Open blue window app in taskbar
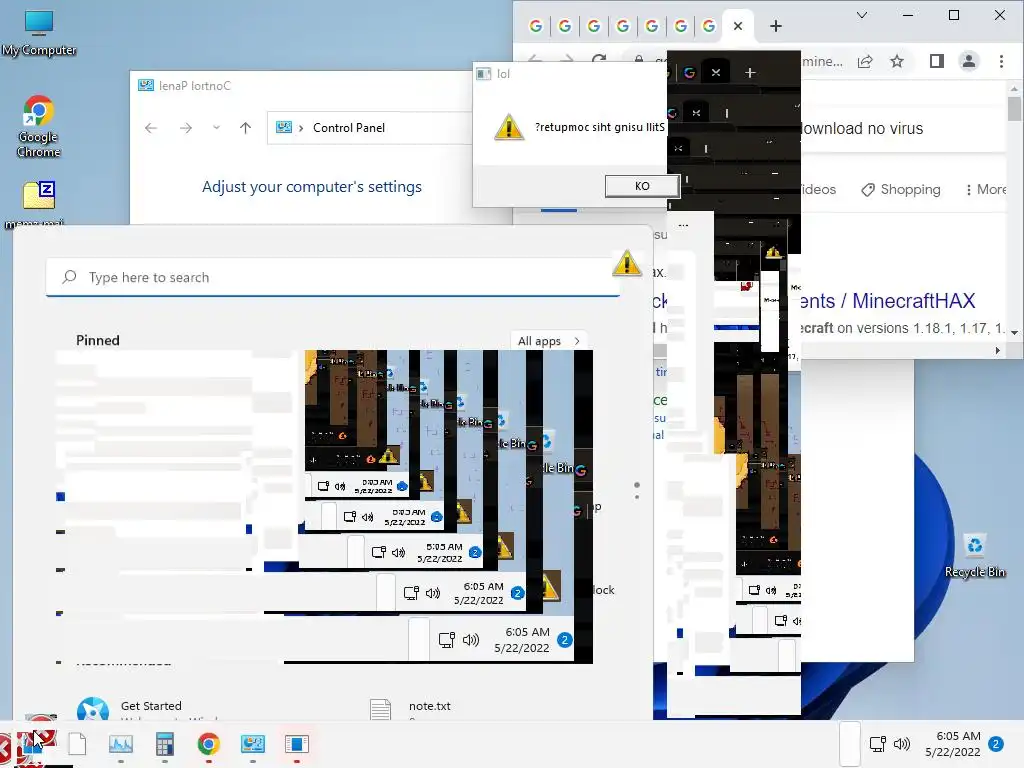The width and height of the screenshot is (1024, 768). pos(296,744)
